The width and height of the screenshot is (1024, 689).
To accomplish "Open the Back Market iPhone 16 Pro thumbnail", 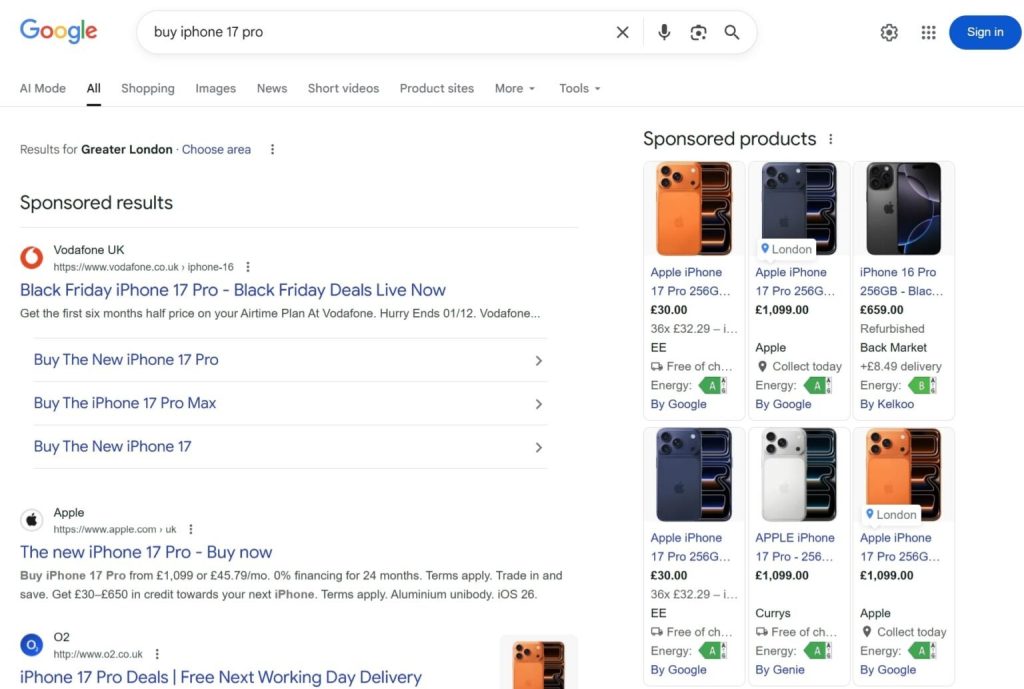I will click(x=903, y=208).
